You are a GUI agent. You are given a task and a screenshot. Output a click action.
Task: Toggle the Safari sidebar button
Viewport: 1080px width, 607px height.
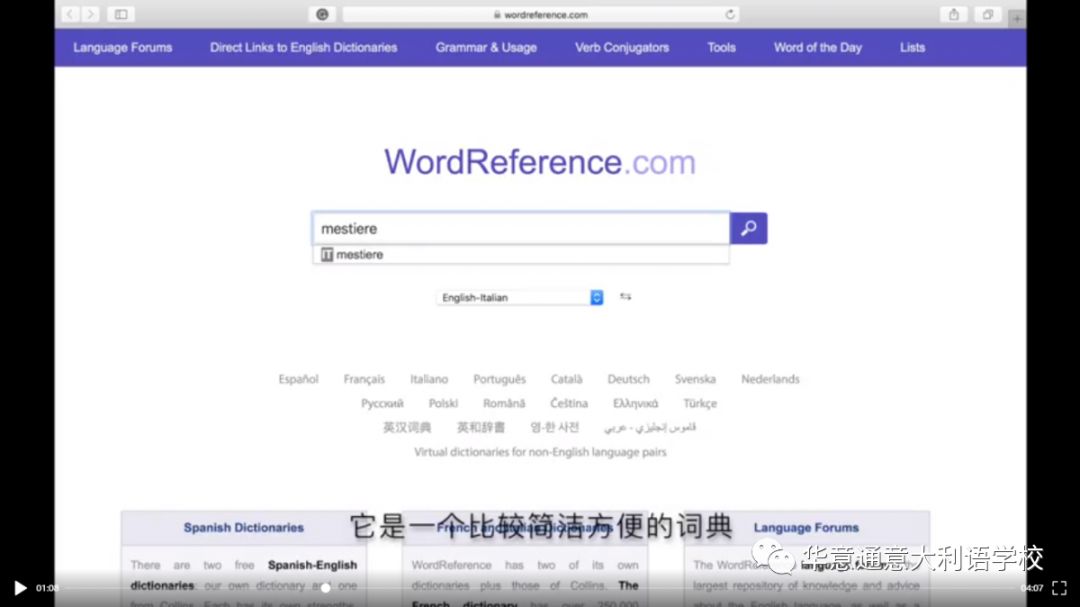(x=121, y=14)
